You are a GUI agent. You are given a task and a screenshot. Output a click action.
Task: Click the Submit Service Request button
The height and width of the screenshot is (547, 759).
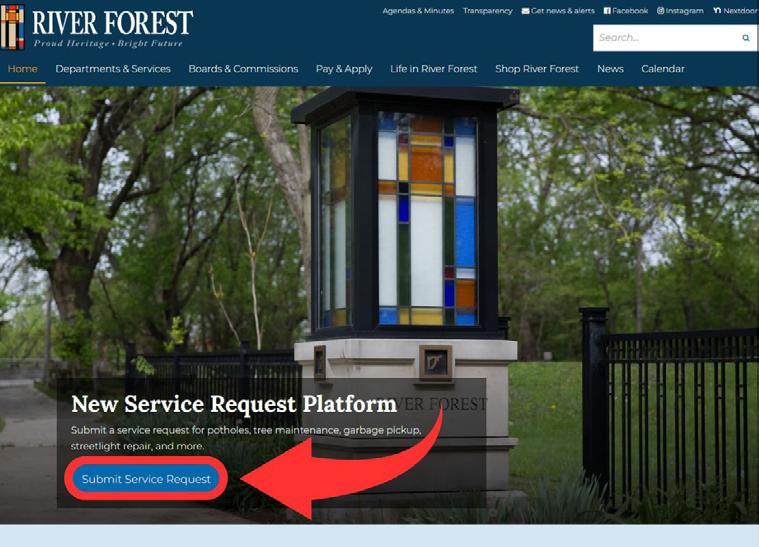click(x=146, y=479)
